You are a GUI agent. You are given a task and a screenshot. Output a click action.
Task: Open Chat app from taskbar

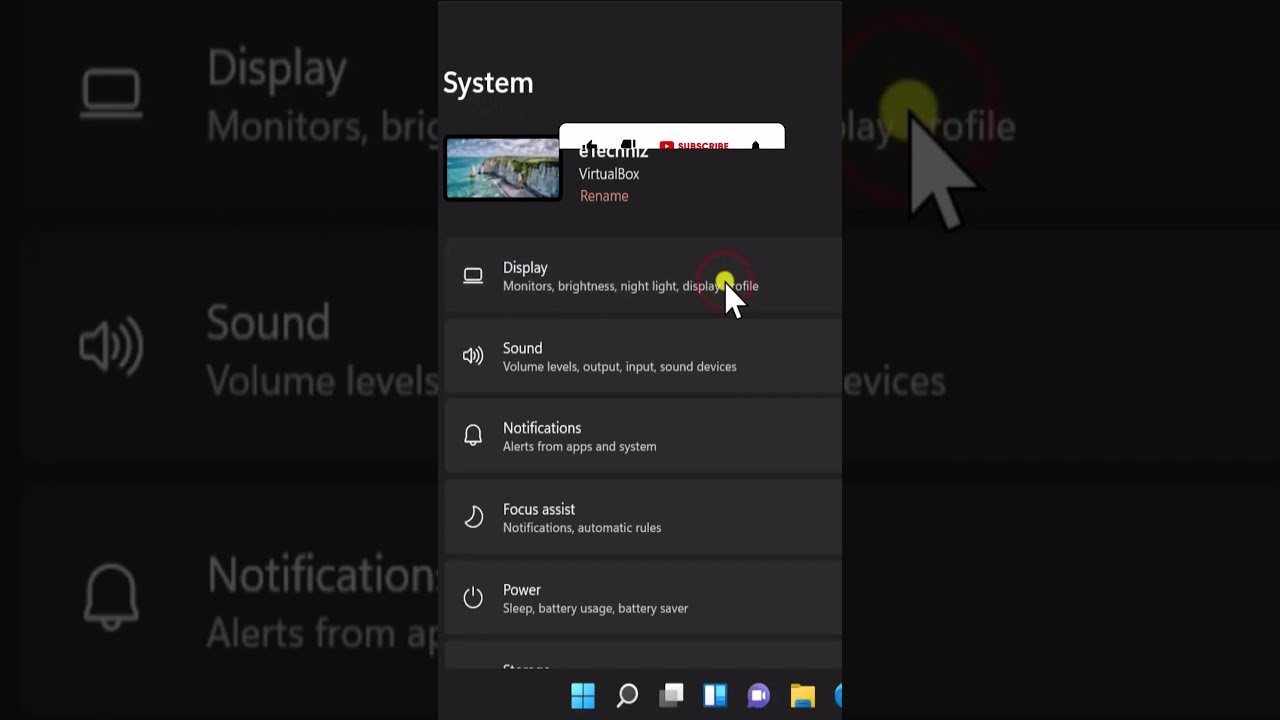coord(759,695)
